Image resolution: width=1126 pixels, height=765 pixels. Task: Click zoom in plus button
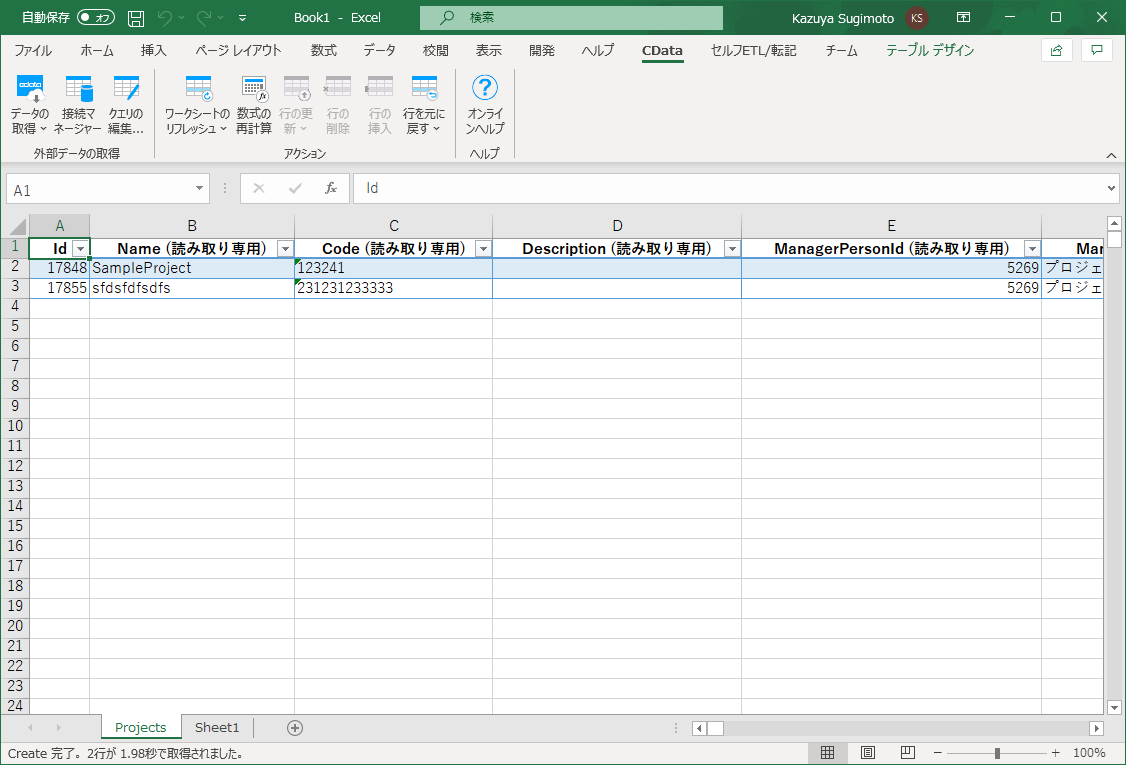tap(1056, 753)
